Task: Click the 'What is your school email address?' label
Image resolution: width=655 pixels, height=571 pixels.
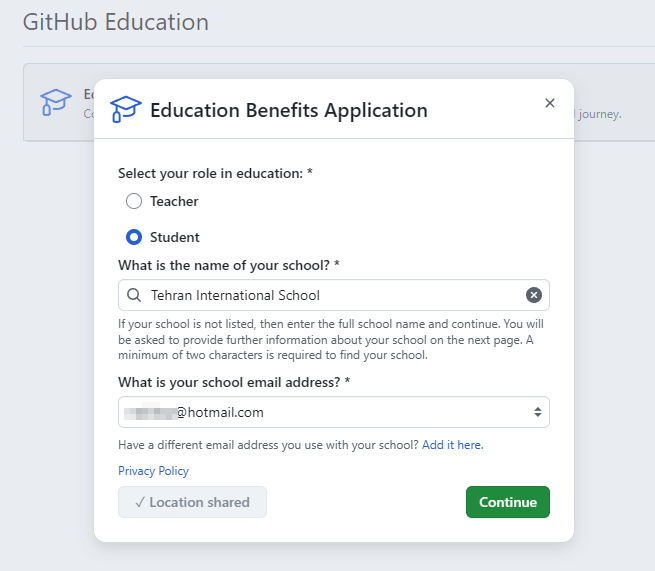Action: click(234, 382)
